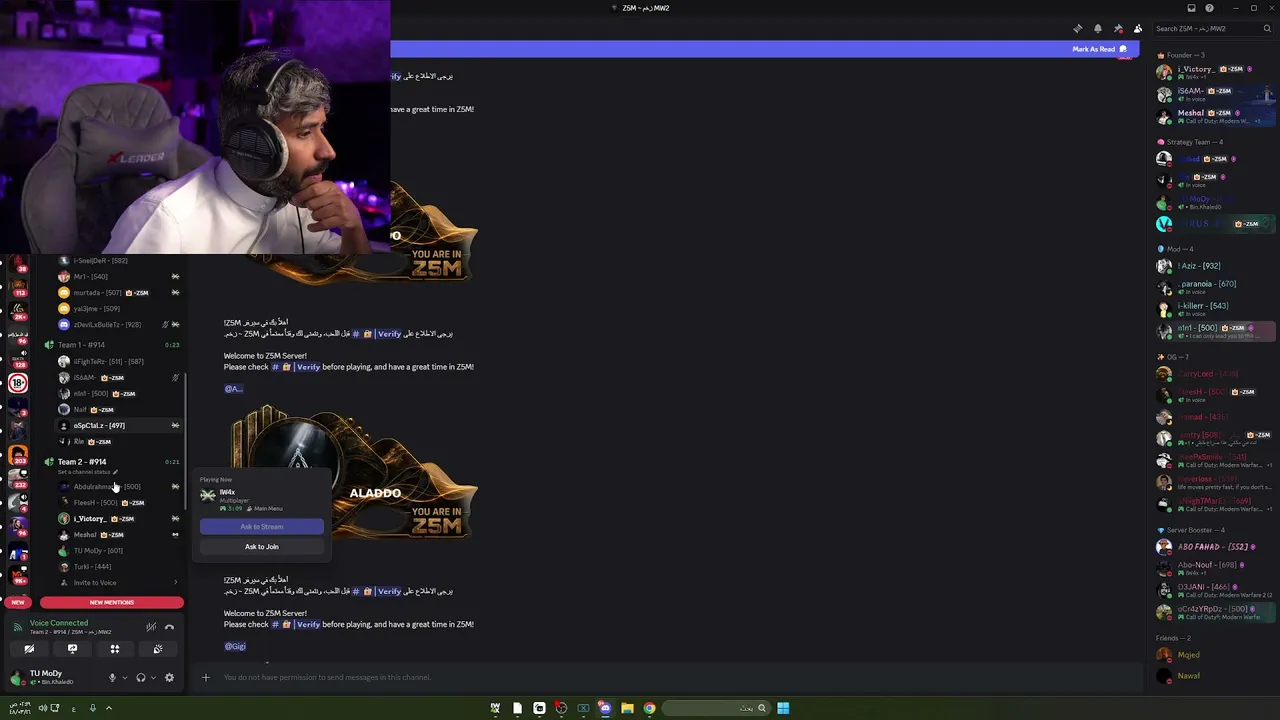The image size is (1280, 720).
Task: Click the Ask to Join button
Action: pyautogui.click(x=262, y=547)
